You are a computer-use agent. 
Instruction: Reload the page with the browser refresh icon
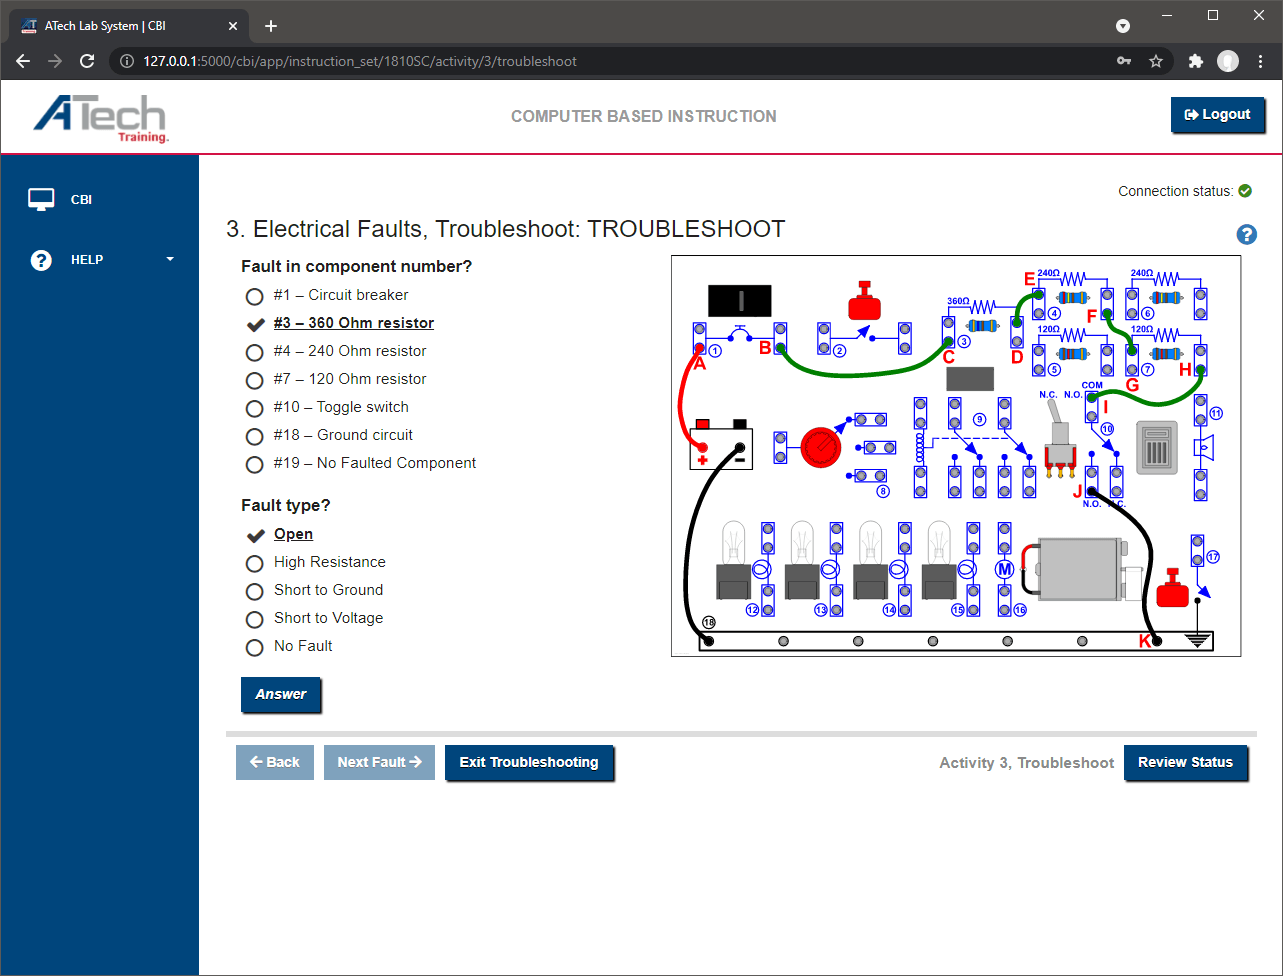pos(87,61)
